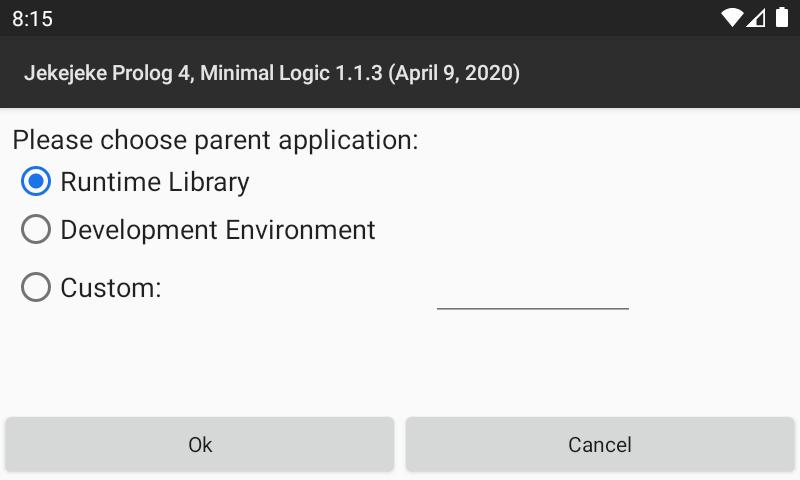
Task: Focus the Custom parent application text field
Action: coord(532,290)
